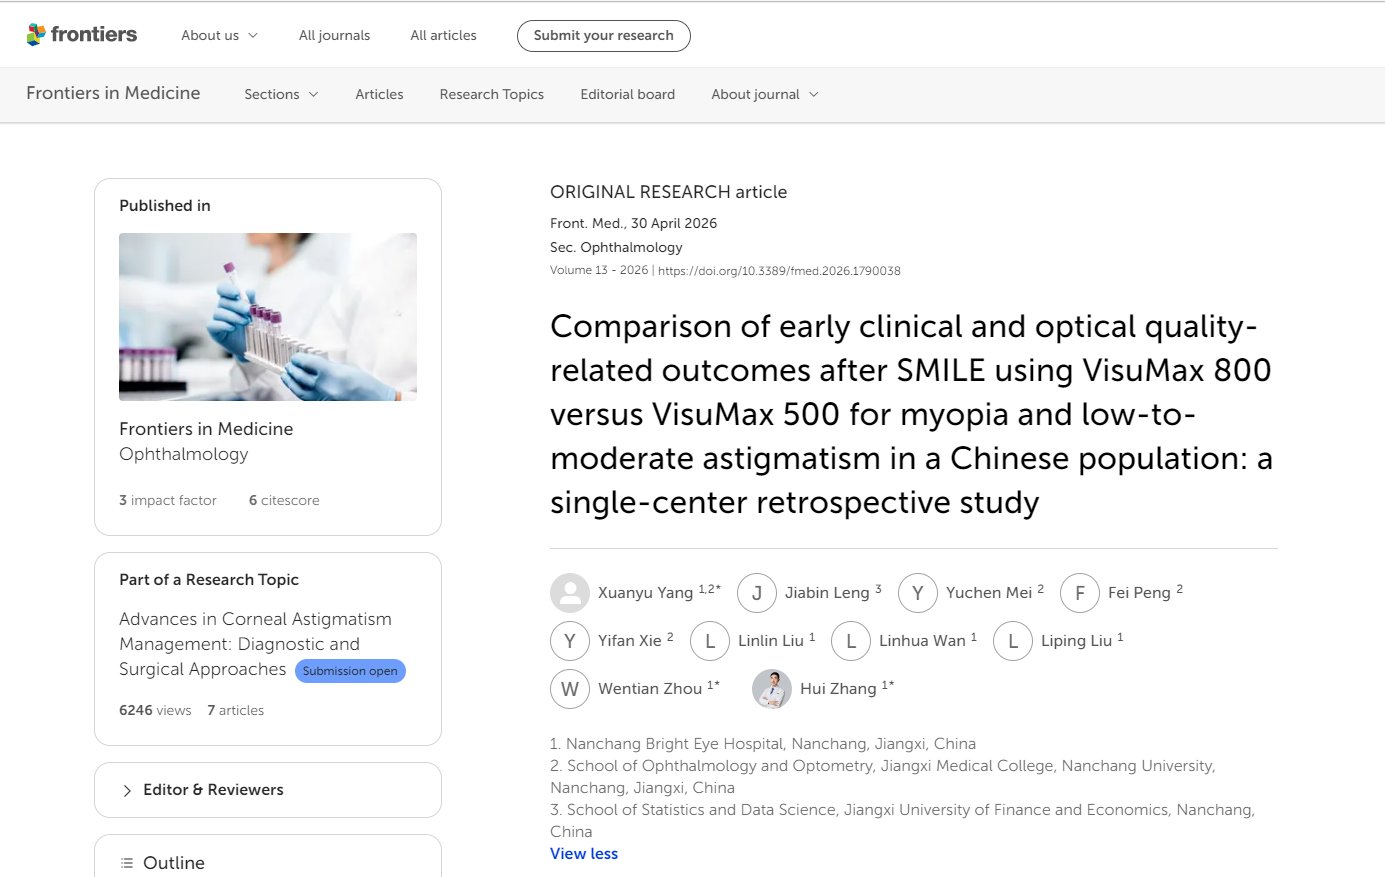Image resolution: width=1385 pixels, height=877 pixels.
Task: Open Xuanyu Yang author name
Action: [x=645, y=593]
